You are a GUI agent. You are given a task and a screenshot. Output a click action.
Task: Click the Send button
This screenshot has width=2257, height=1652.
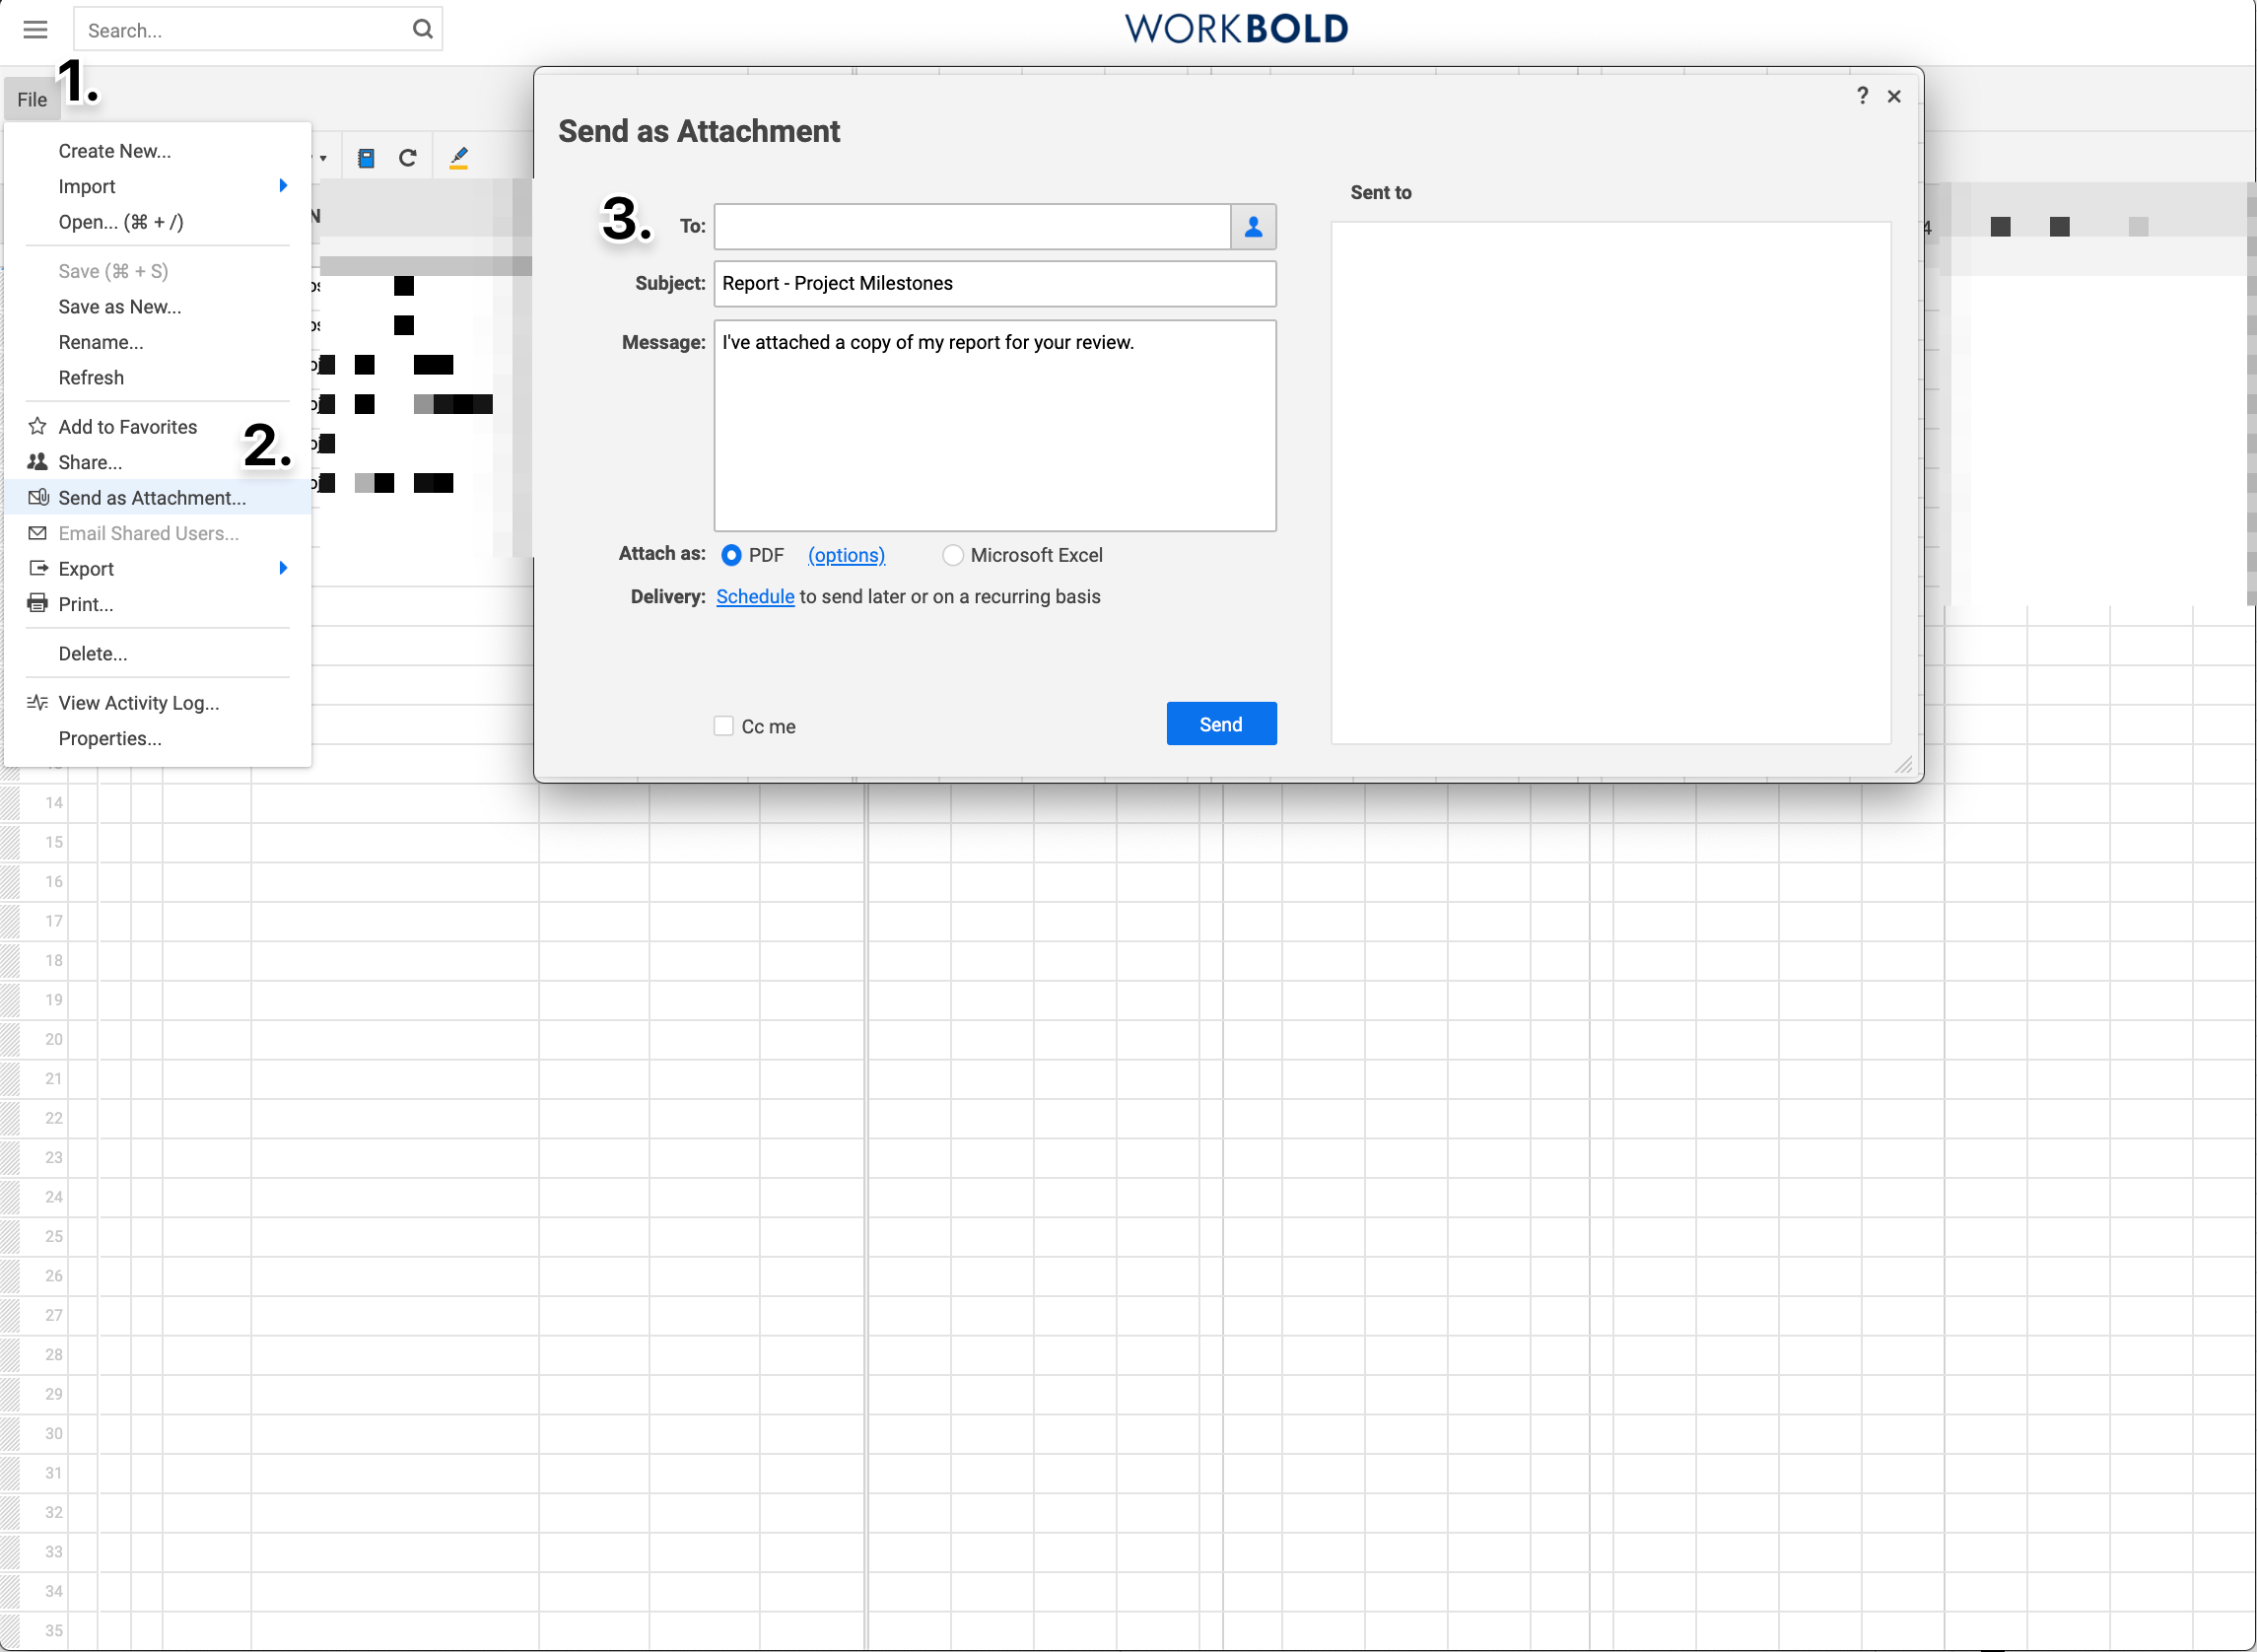pos(1221,723)
